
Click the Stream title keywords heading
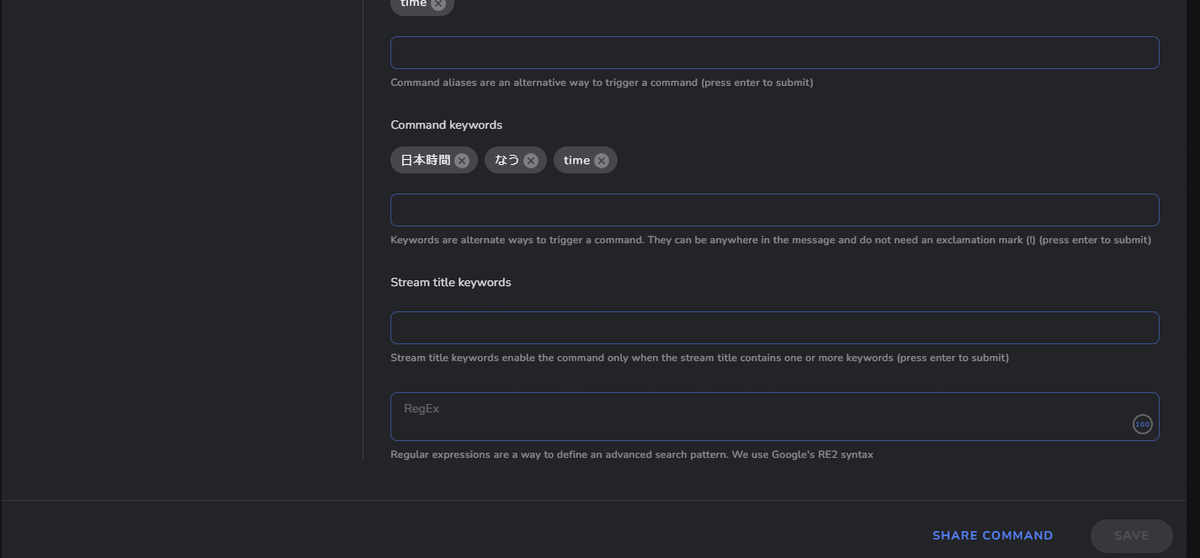coord(450,282)
